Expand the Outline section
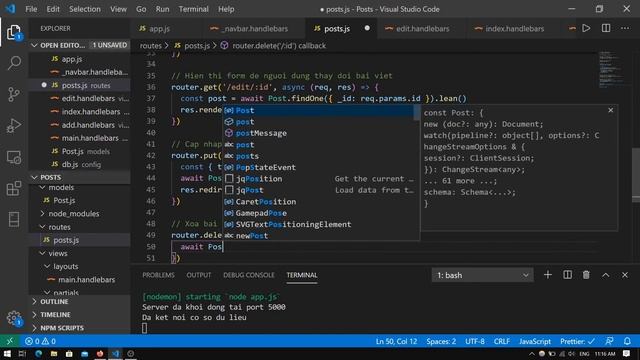The height and width of the screenshot is (360, 640). (x=79, y=302)
